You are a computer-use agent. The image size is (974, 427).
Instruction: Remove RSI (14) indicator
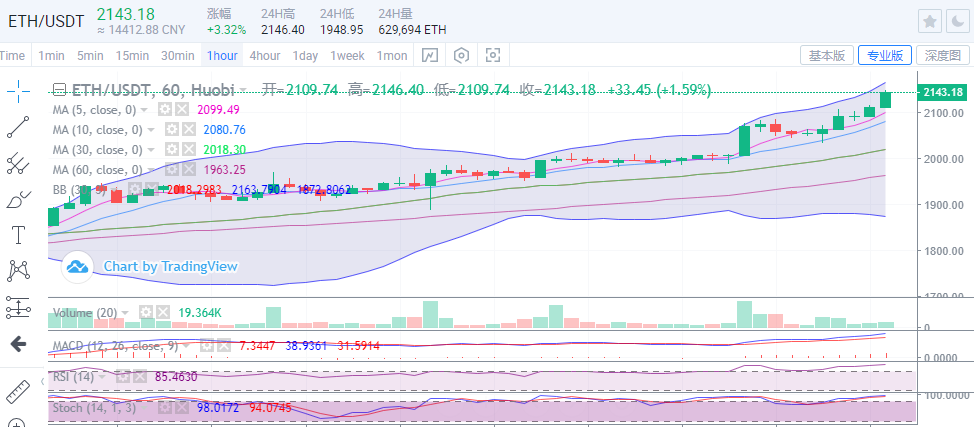(x=139, y=377)
